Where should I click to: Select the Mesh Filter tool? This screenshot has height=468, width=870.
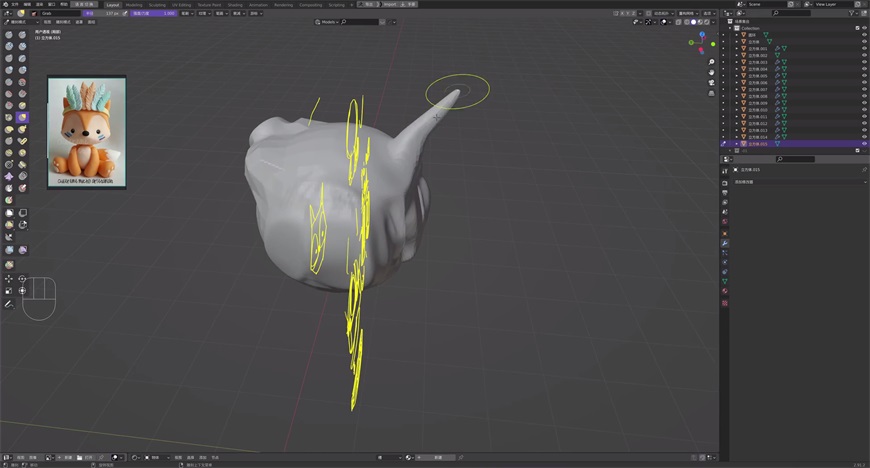tap(9, 250)
